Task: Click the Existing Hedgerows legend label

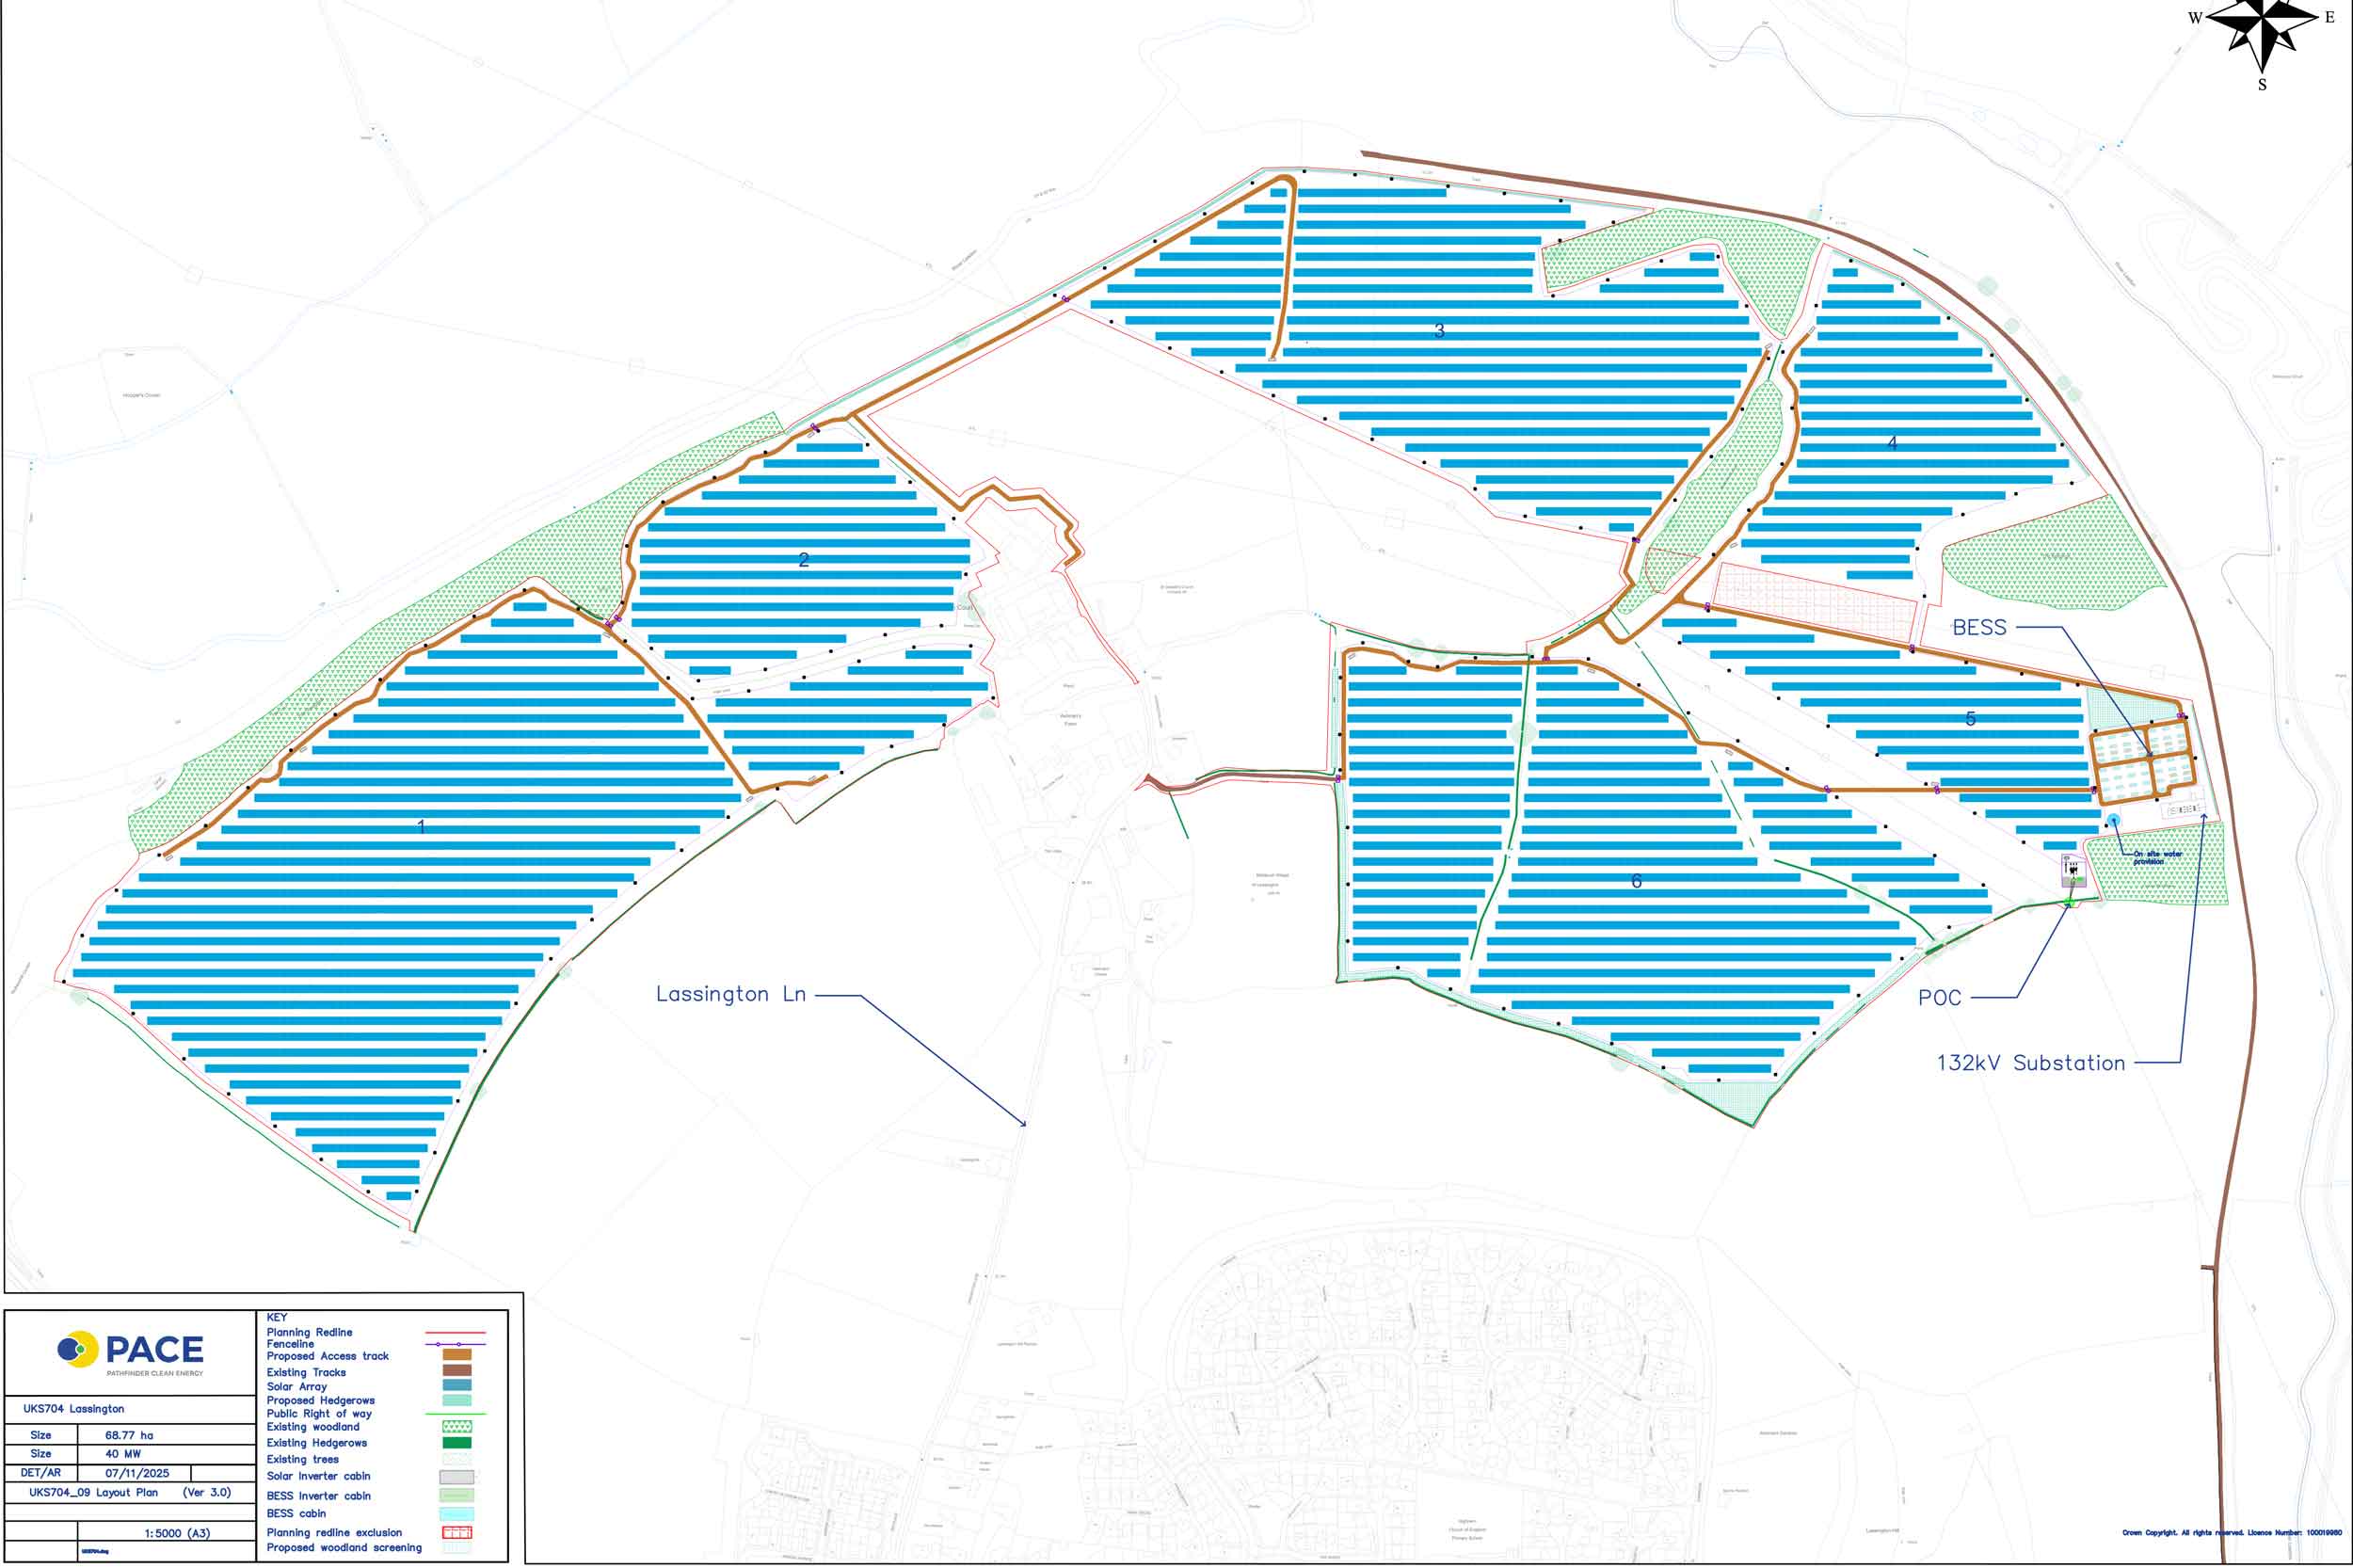Action: [316, 1443]
